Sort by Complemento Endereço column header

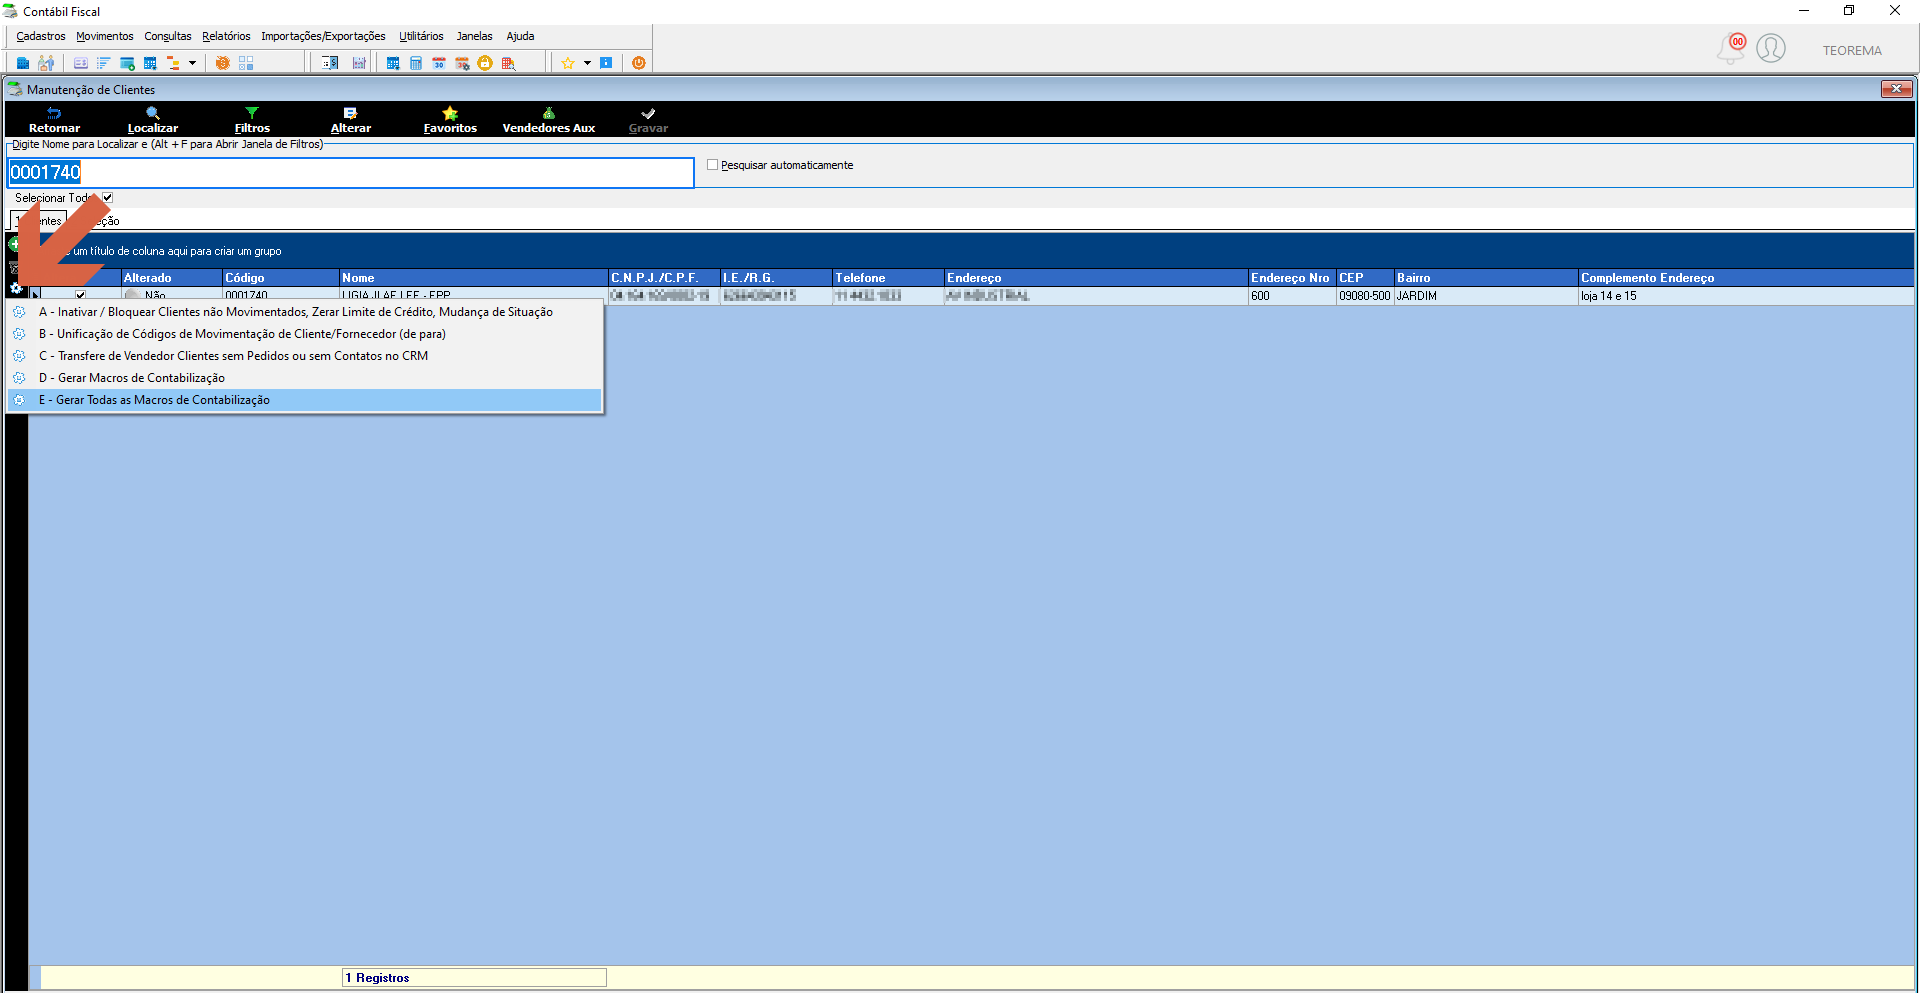point(1746,278)
